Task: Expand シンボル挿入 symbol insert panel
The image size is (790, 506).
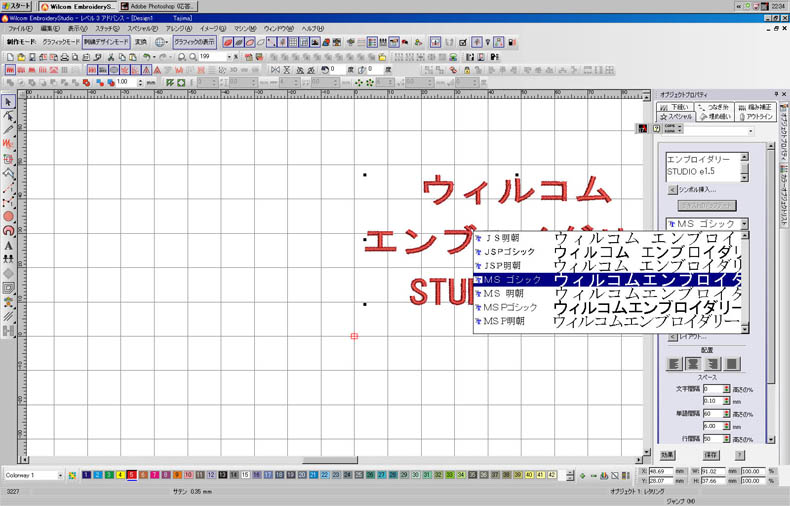Action: 672,190
